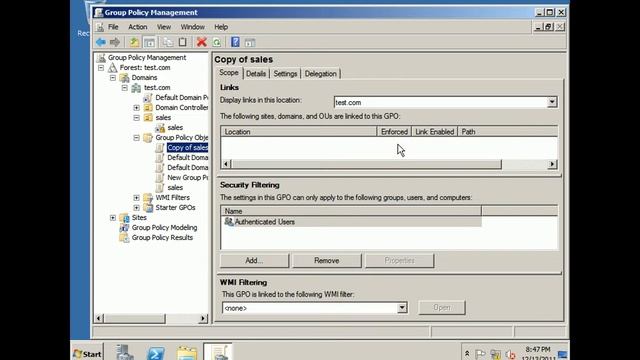Viewport: 640px width, 360px height.
Task: Click the green Refresh toolbar icon
Action: (x=217, y=42)
